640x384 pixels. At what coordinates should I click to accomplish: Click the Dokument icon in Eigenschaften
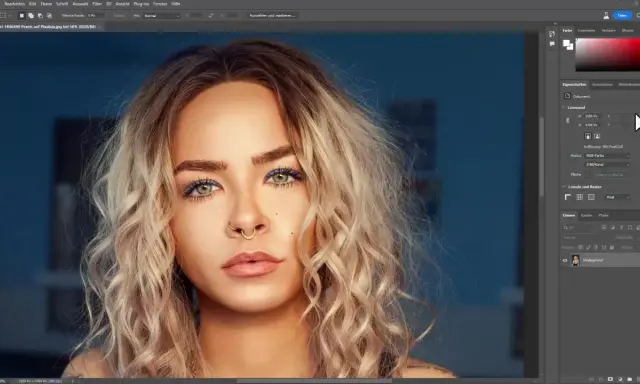pos(567,96)
